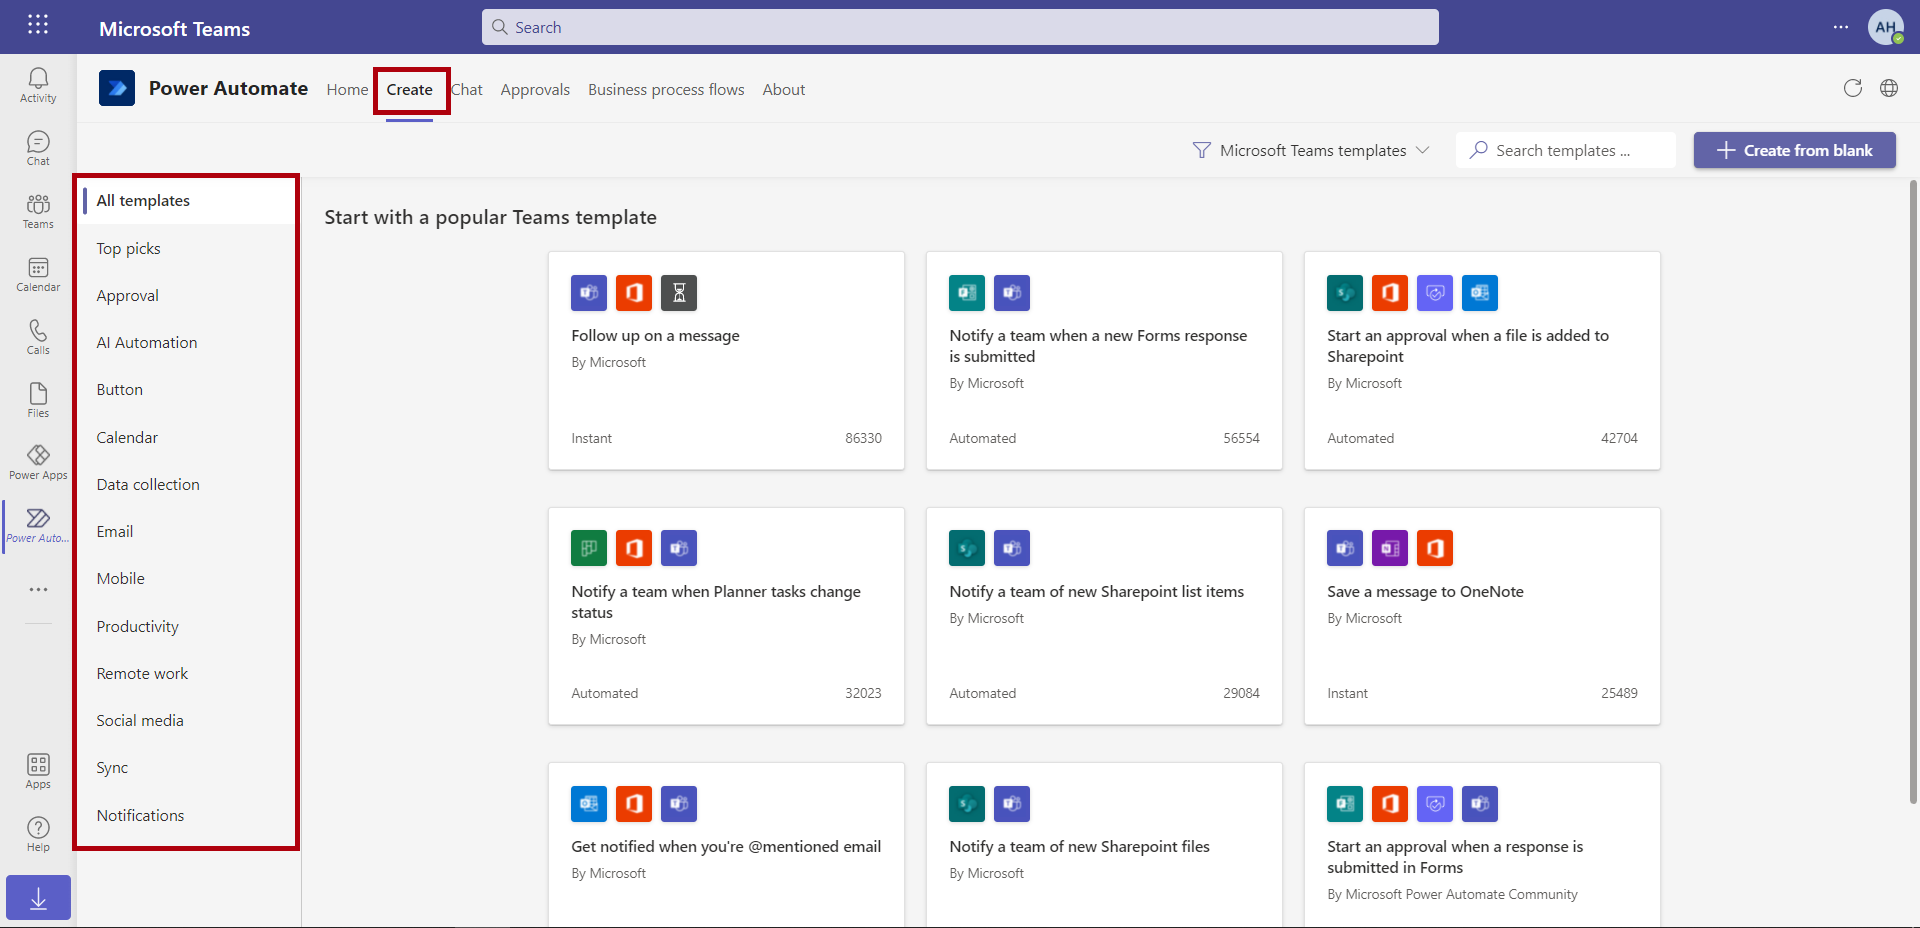This screenshot has width=1920, height=928.
Task: Open Calendar in the left rail
Action: pyautogui.click(x=38, y=274)
